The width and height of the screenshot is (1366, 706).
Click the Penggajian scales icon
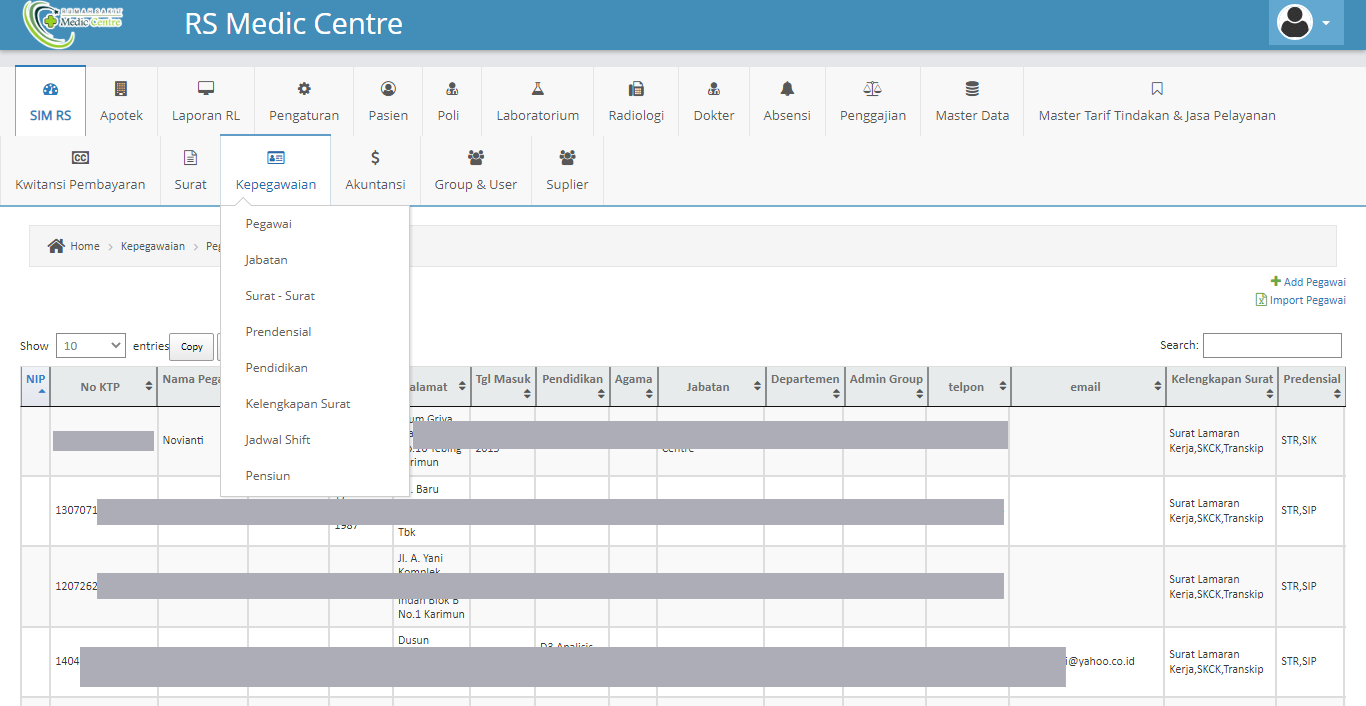pyautogui.click(x=872, y=89)
